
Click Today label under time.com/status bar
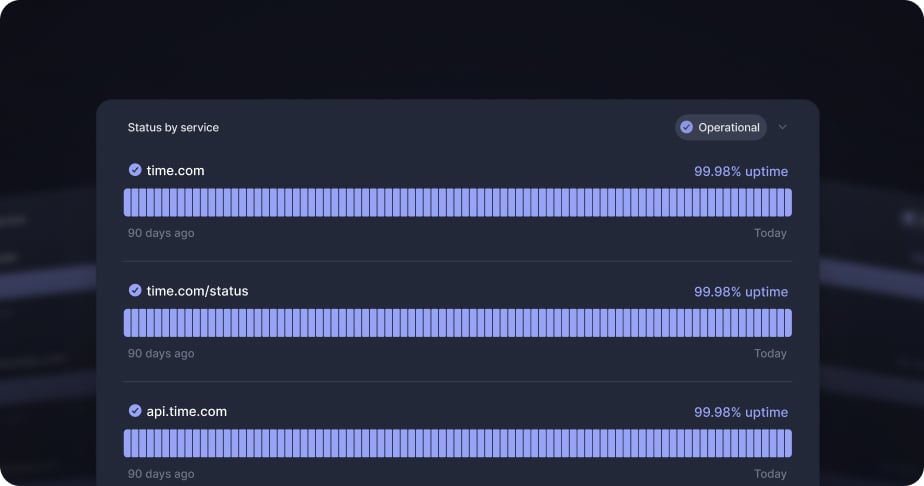[x=770, y=353]
